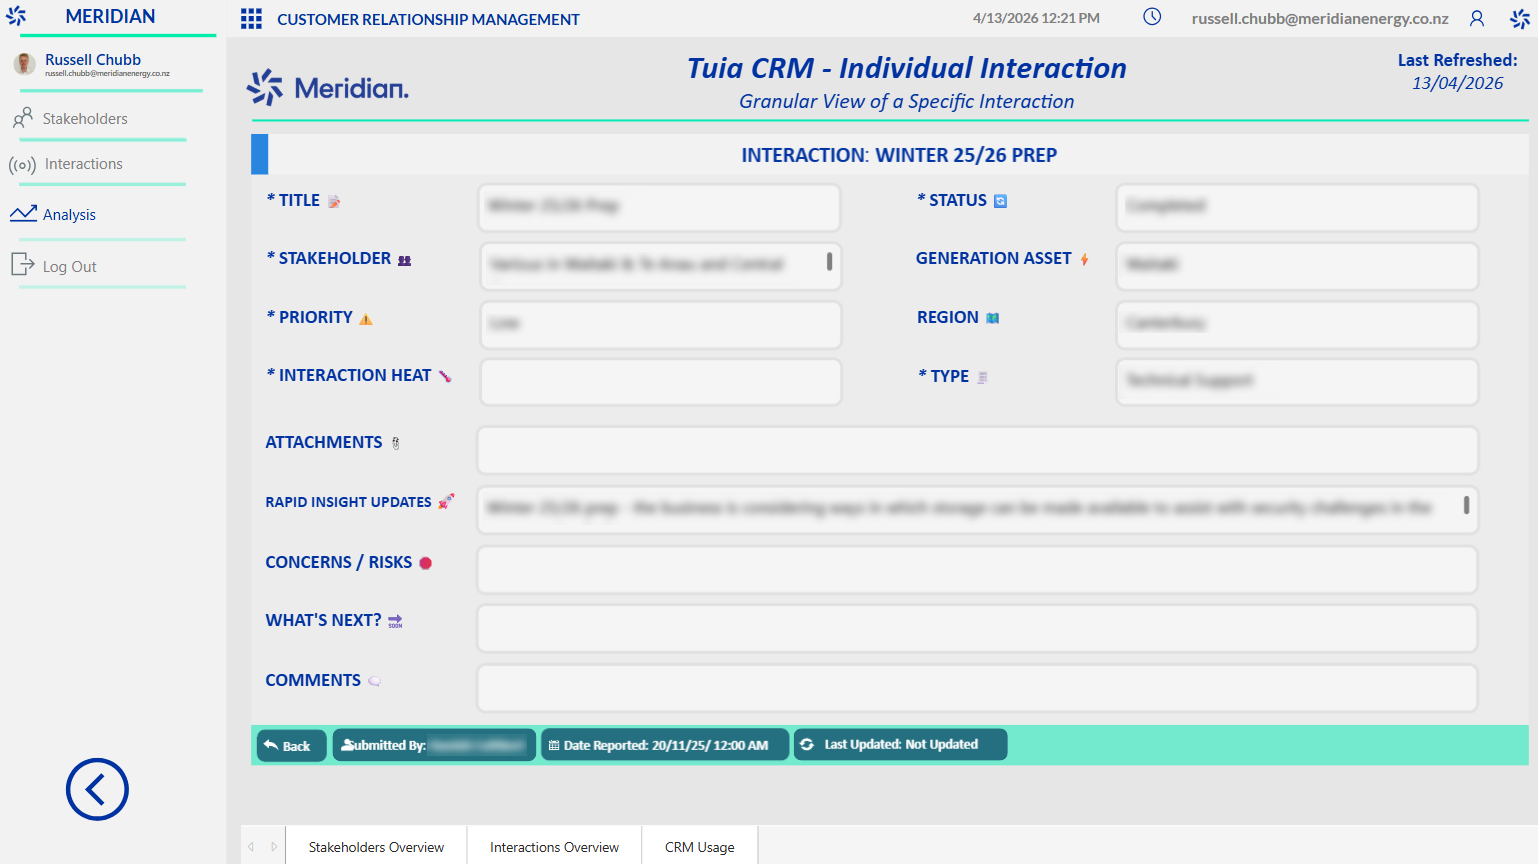The height and width of the screenshot is (864, 1538).
Task: Click the rocket icon beside RAPID INSIGHT UPDATES
Action: click(x=446, y=501)
